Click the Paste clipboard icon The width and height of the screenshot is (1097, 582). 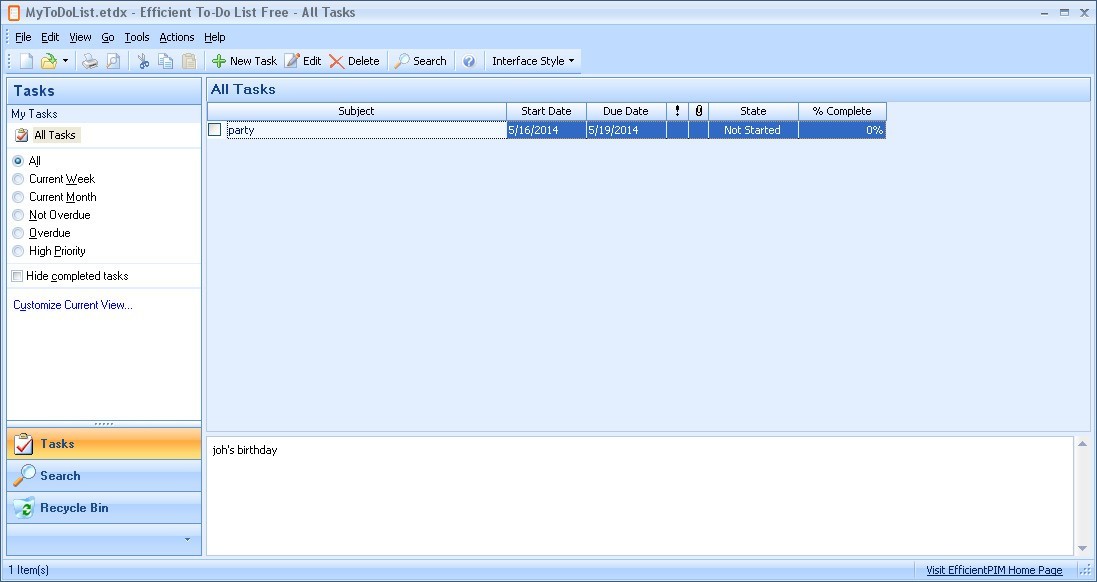coord(188,60)
